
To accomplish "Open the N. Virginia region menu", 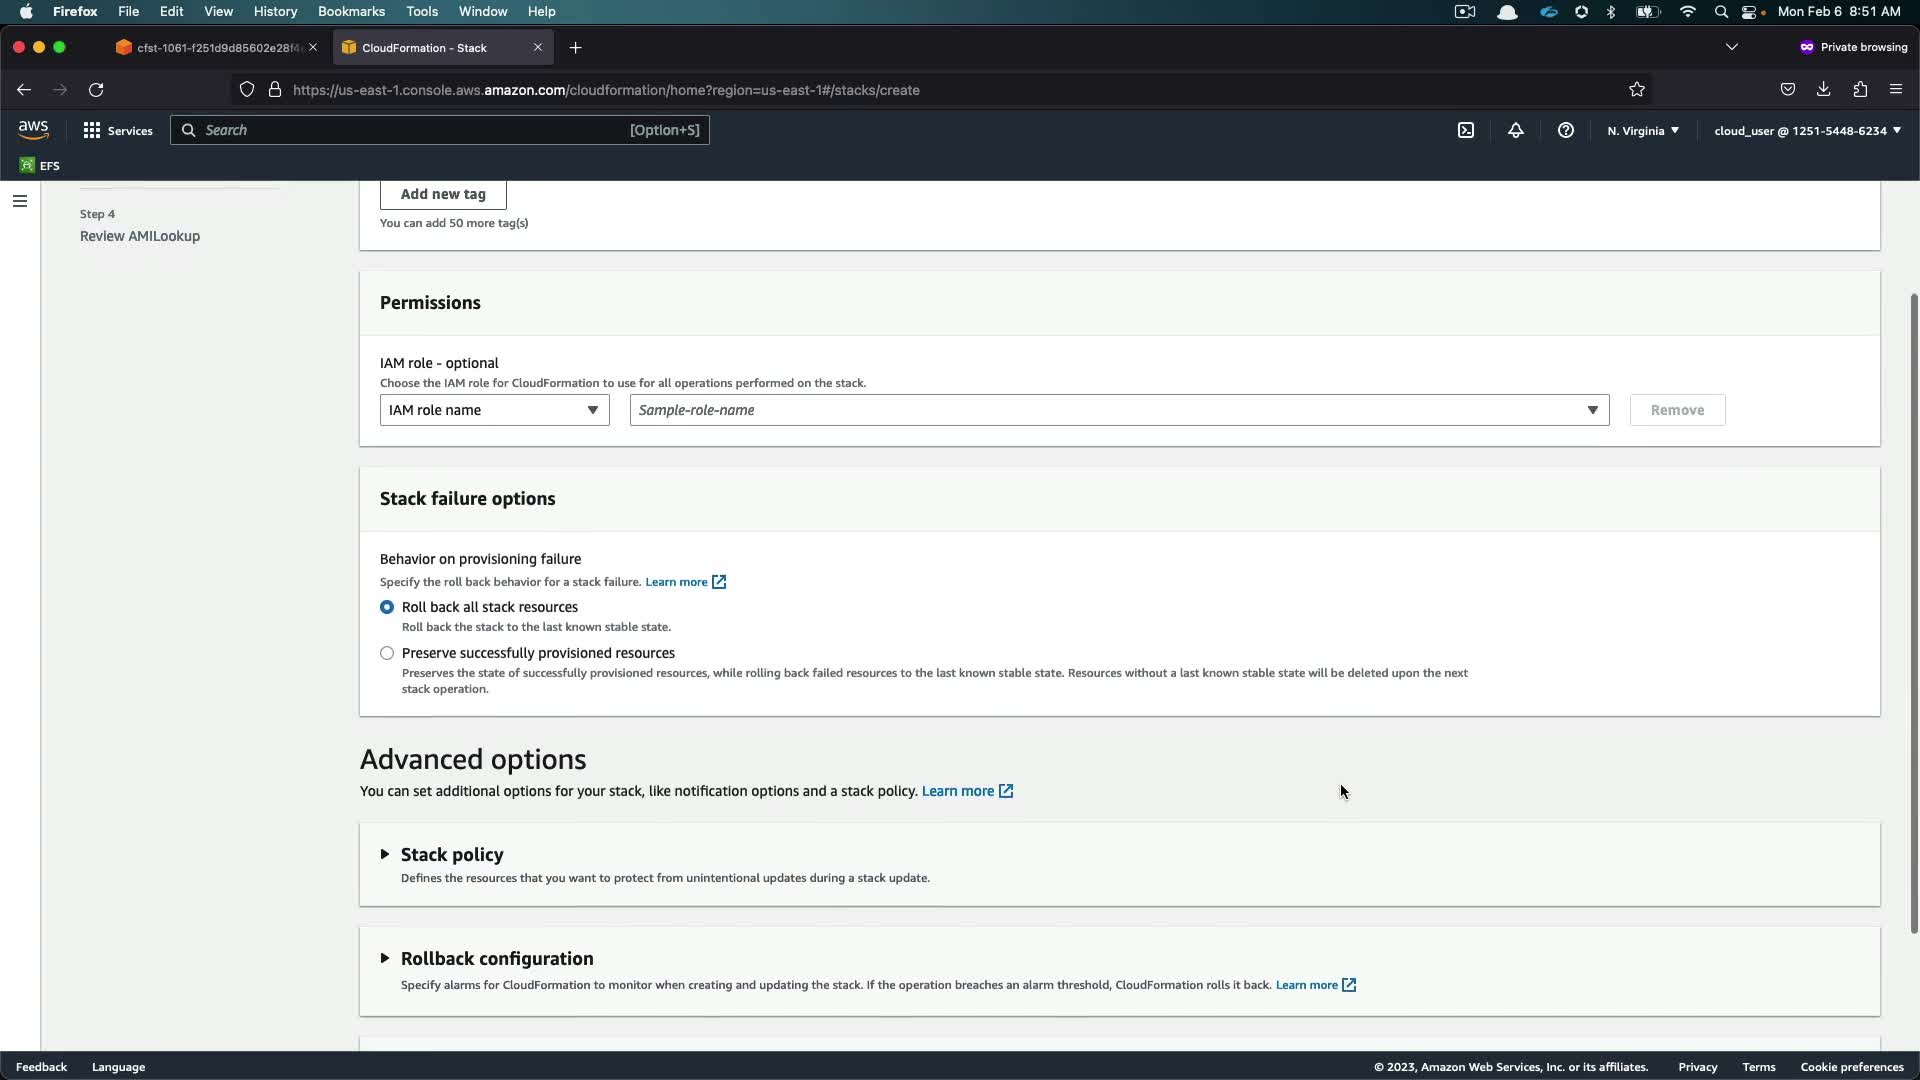I will pyautogui.click(x=1643, y=131).
